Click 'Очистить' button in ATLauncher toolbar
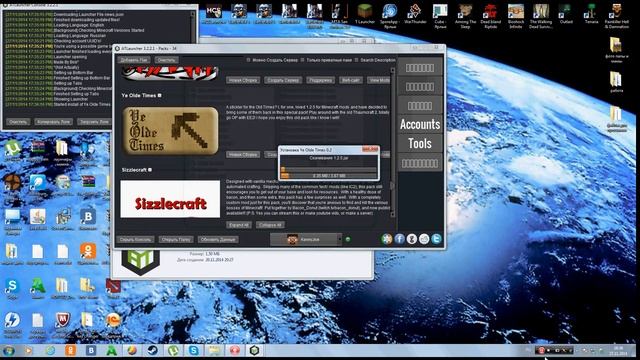The height and width of the screenshot is (360, 640). point(167,60)
